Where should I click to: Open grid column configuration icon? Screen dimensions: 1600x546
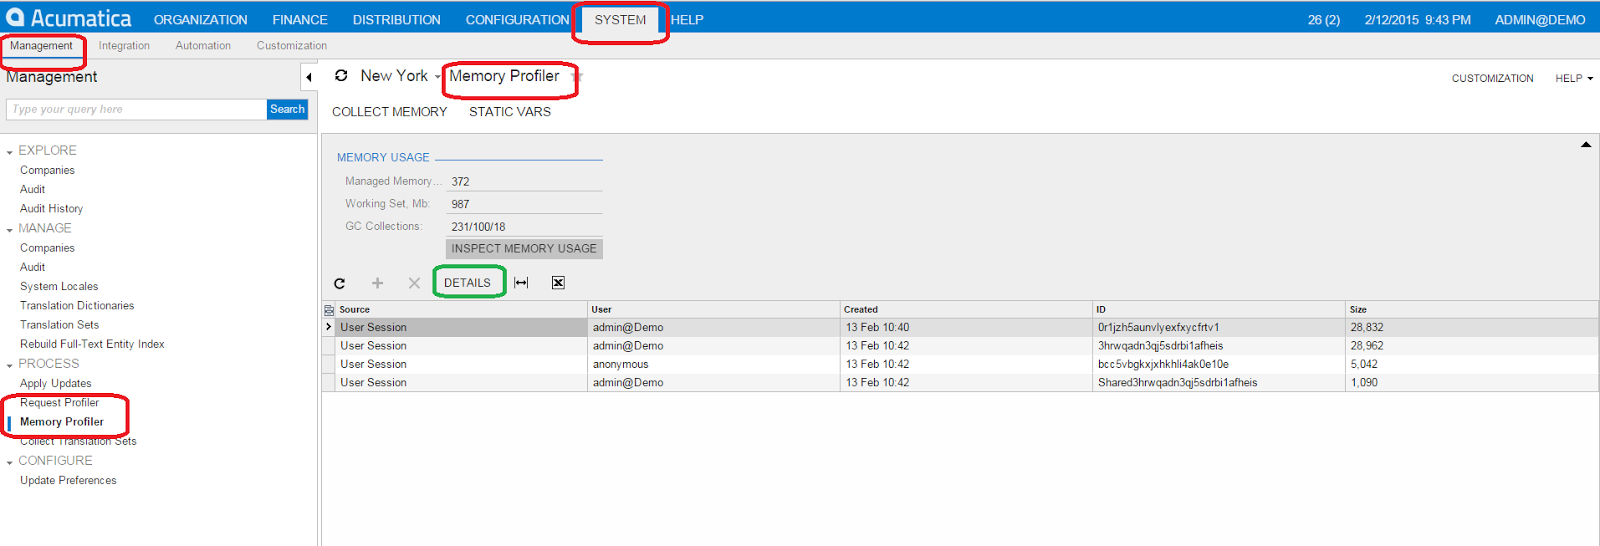click(x=328, y=310)
